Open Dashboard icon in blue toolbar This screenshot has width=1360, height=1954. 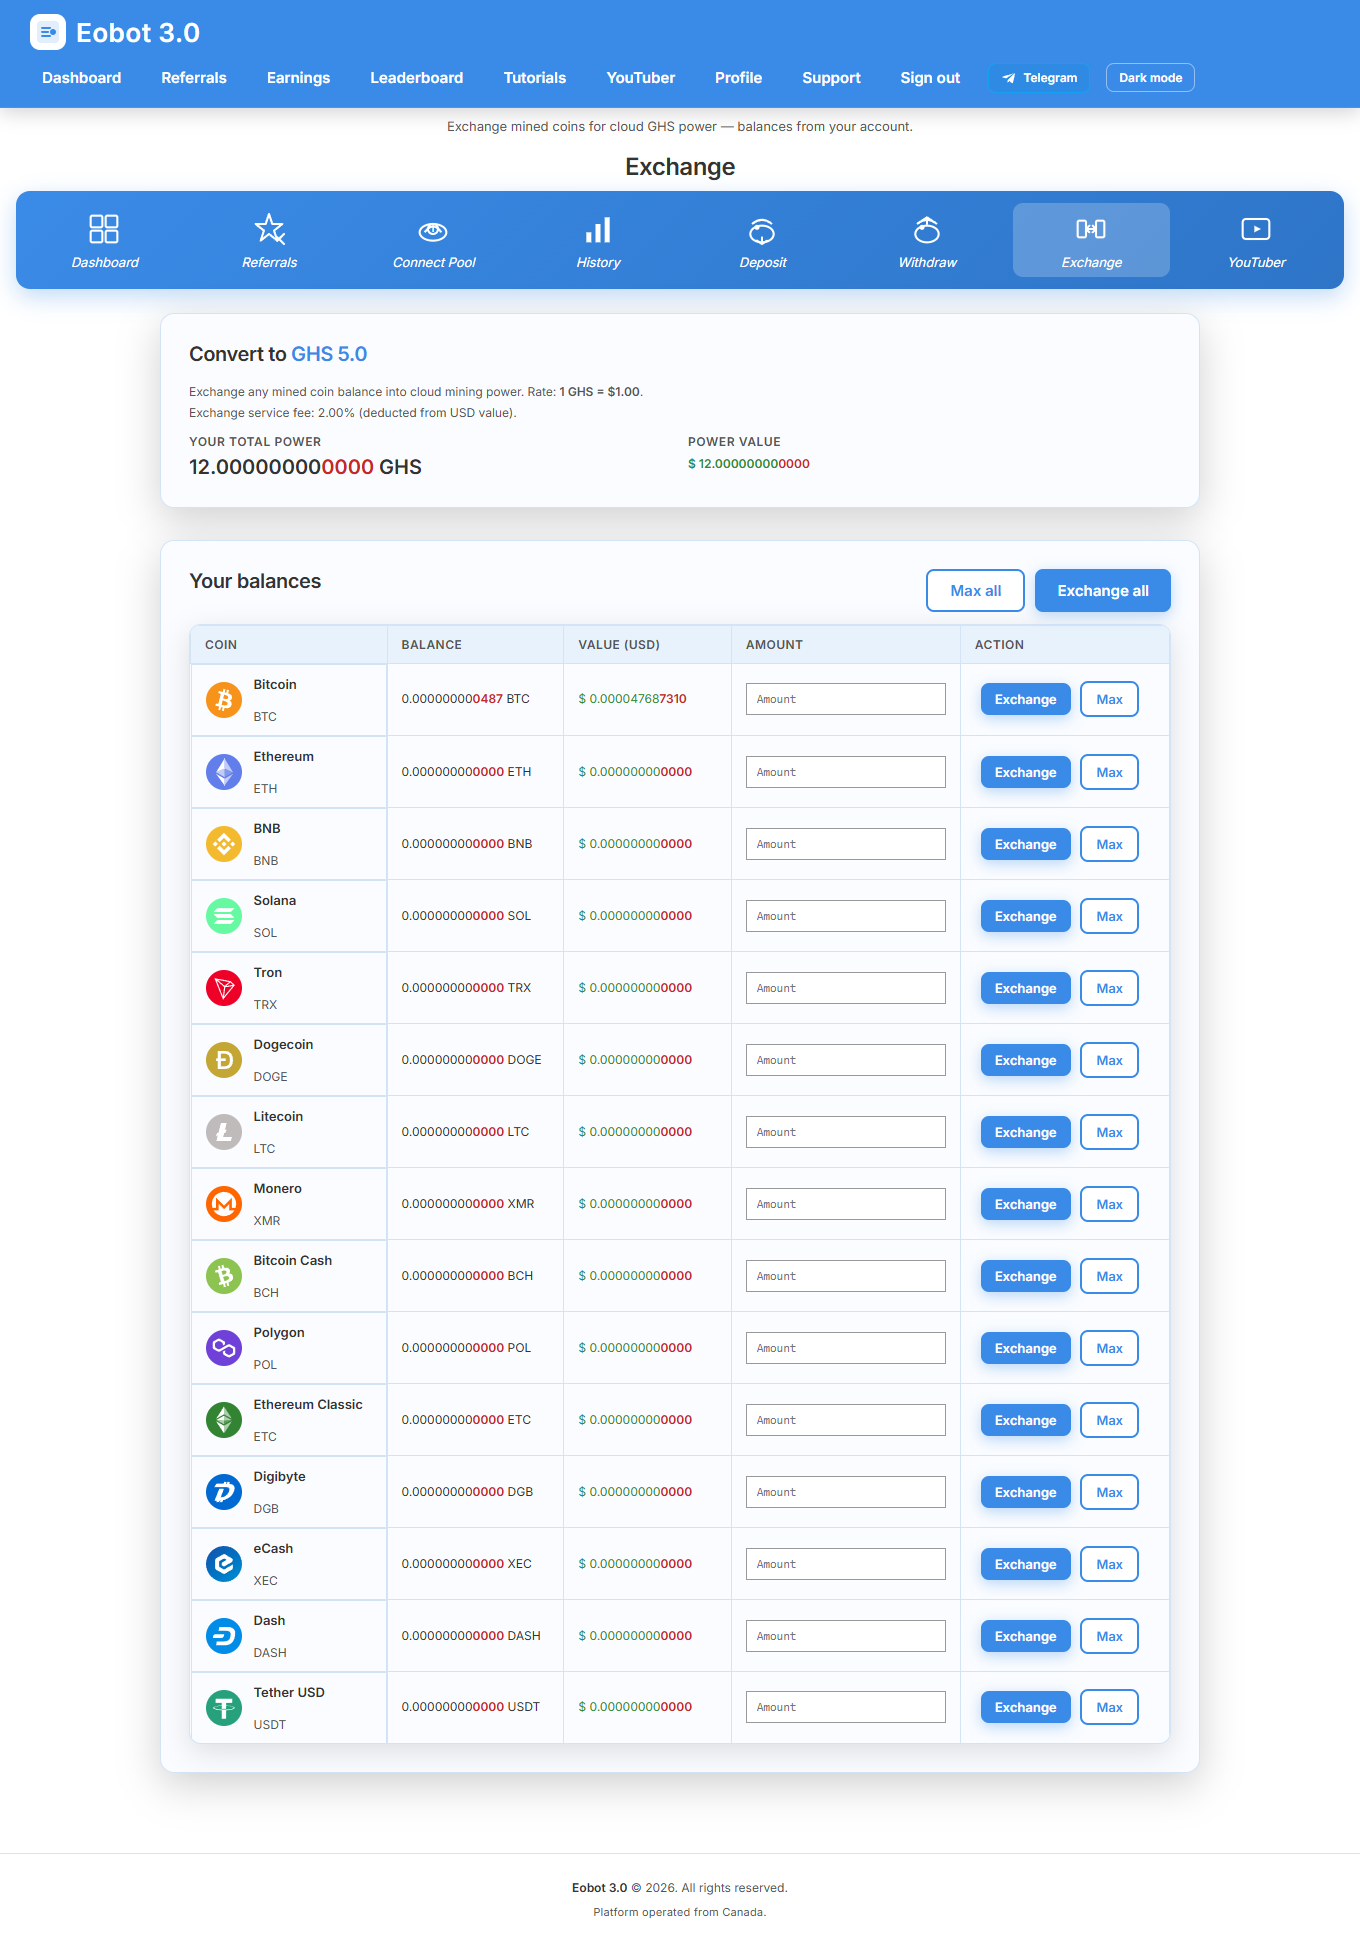[x=104, y=229]
